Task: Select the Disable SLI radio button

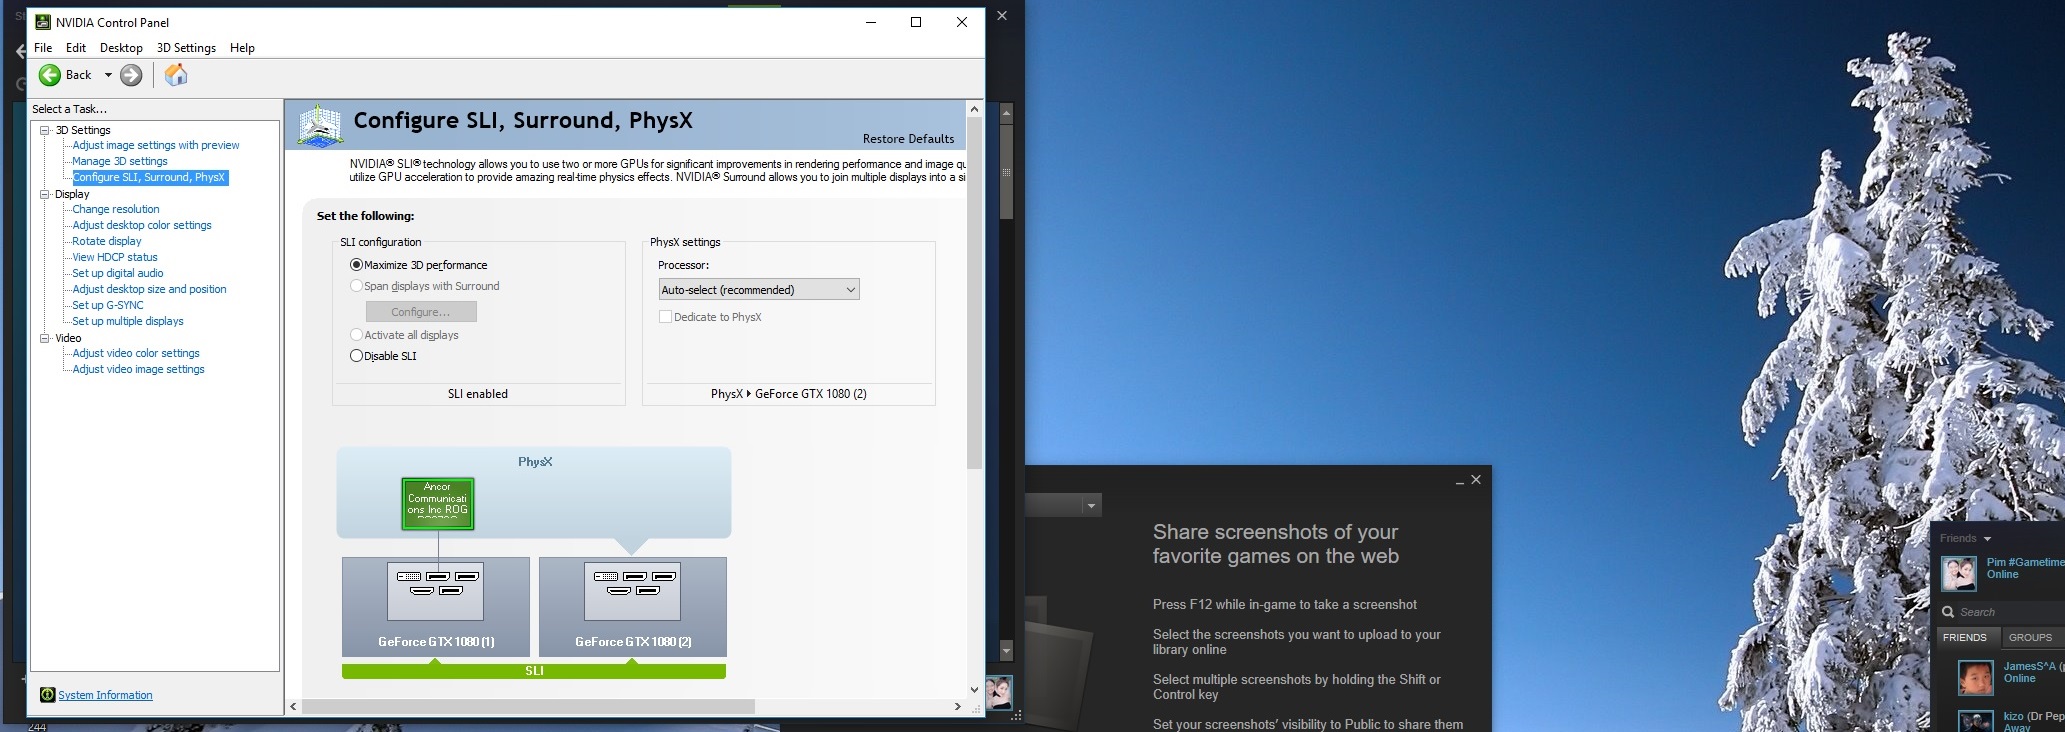Action: pos(356,356)
